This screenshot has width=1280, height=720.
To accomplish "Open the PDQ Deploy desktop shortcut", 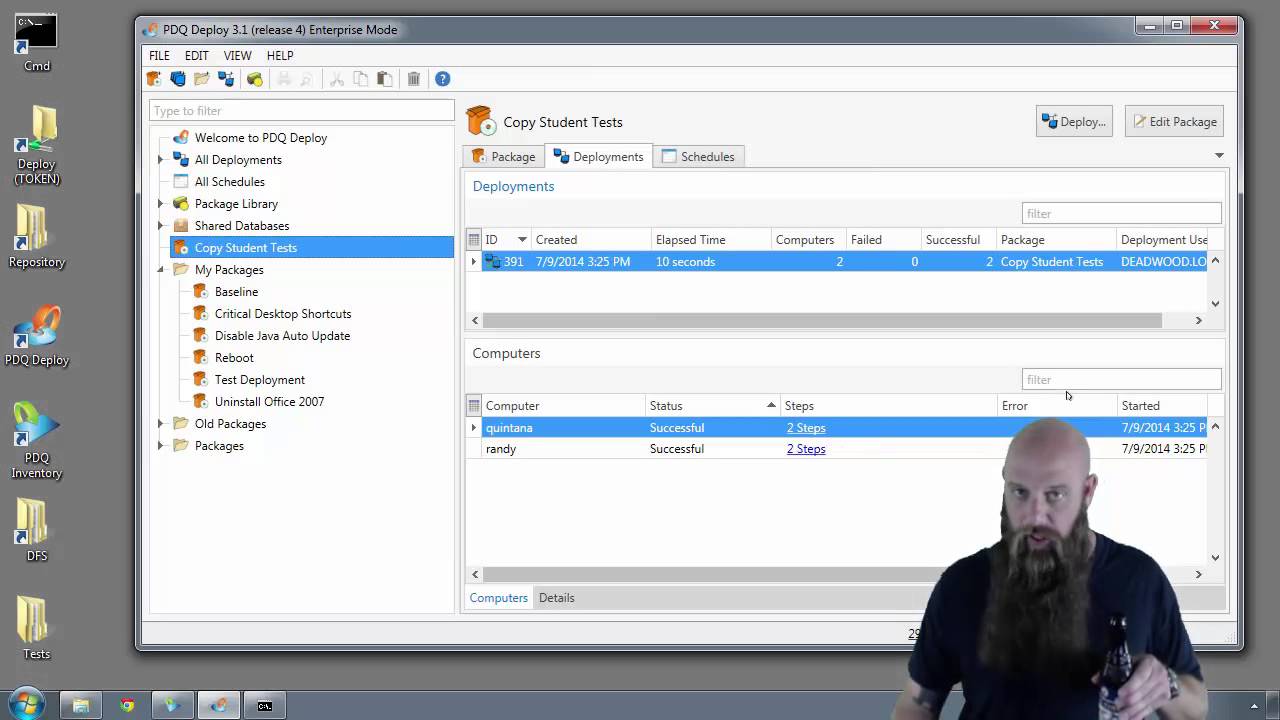I will (x=37, y=336).
